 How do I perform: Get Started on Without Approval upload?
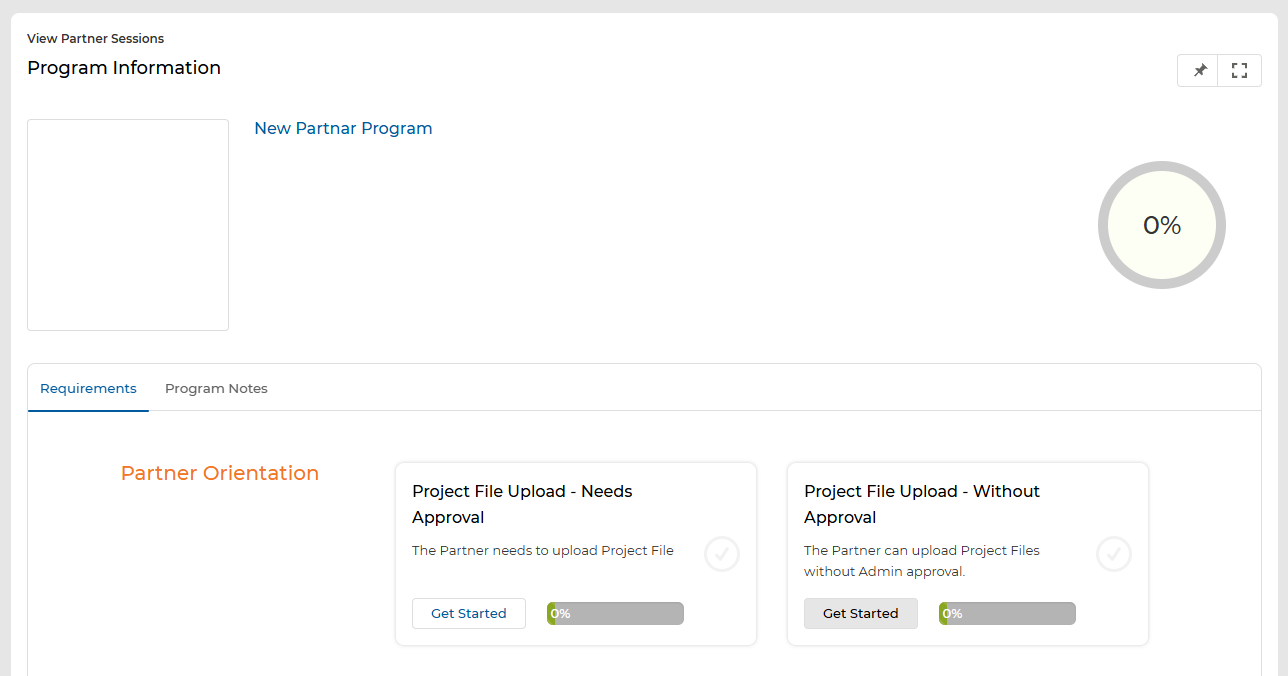pyautogui.click(x=861, y=613)
